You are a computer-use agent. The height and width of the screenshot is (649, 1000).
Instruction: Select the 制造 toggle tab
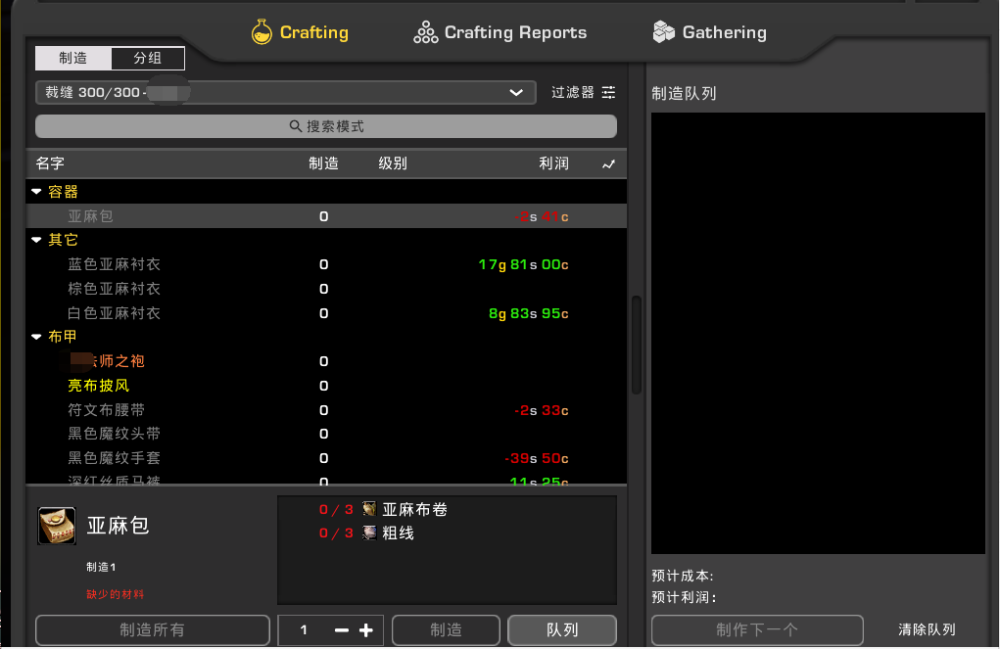coord(73,58)
